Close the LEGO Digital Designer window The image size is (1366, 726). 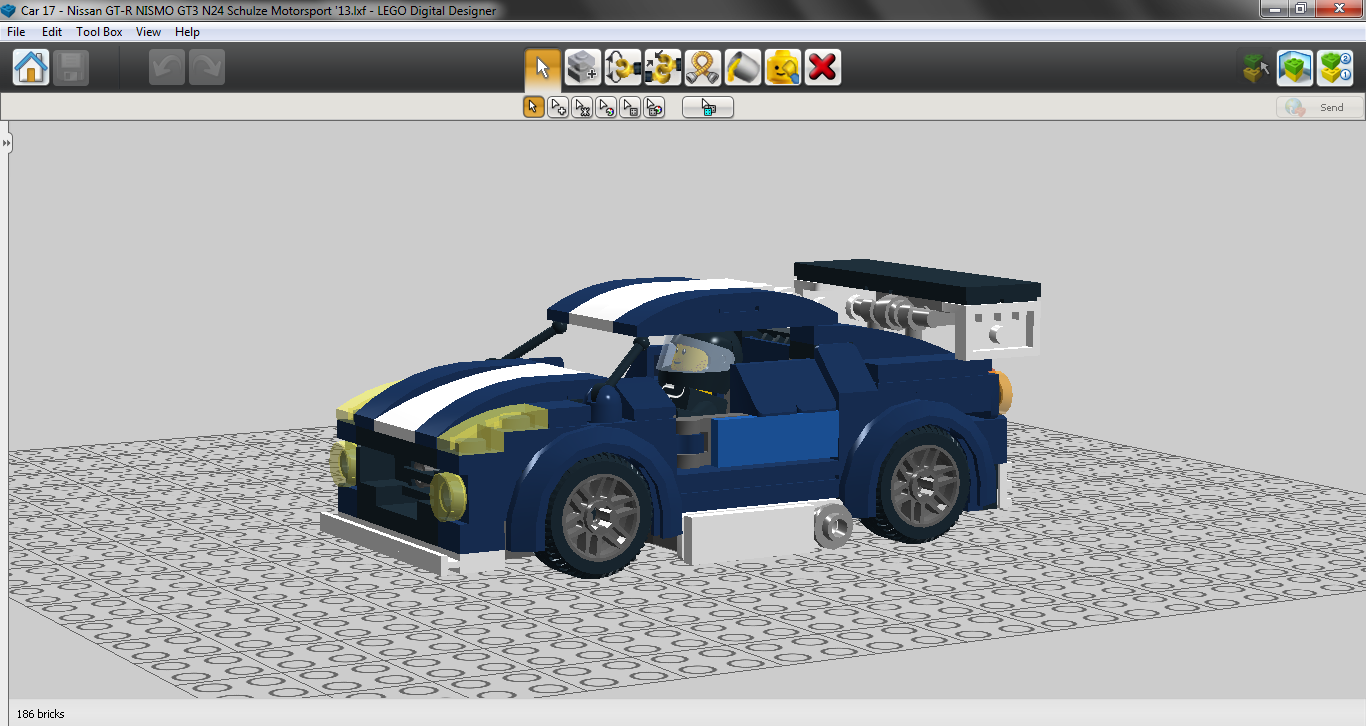1338,9
